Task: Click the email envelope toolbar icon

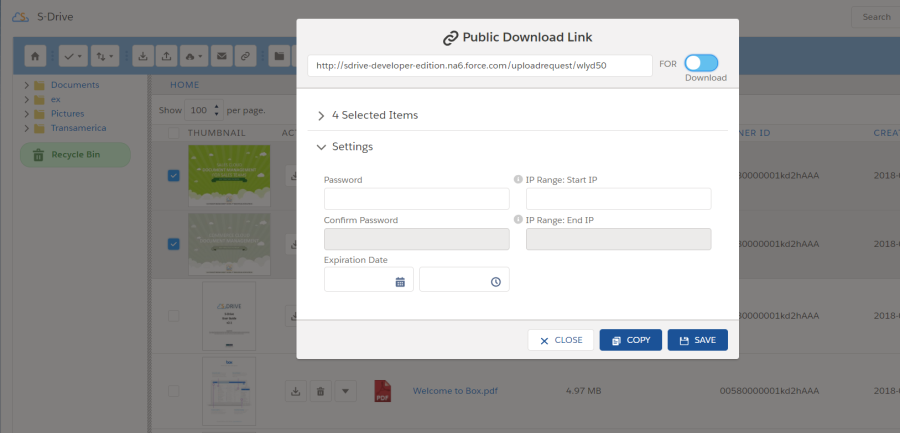Action: (221, 56)
